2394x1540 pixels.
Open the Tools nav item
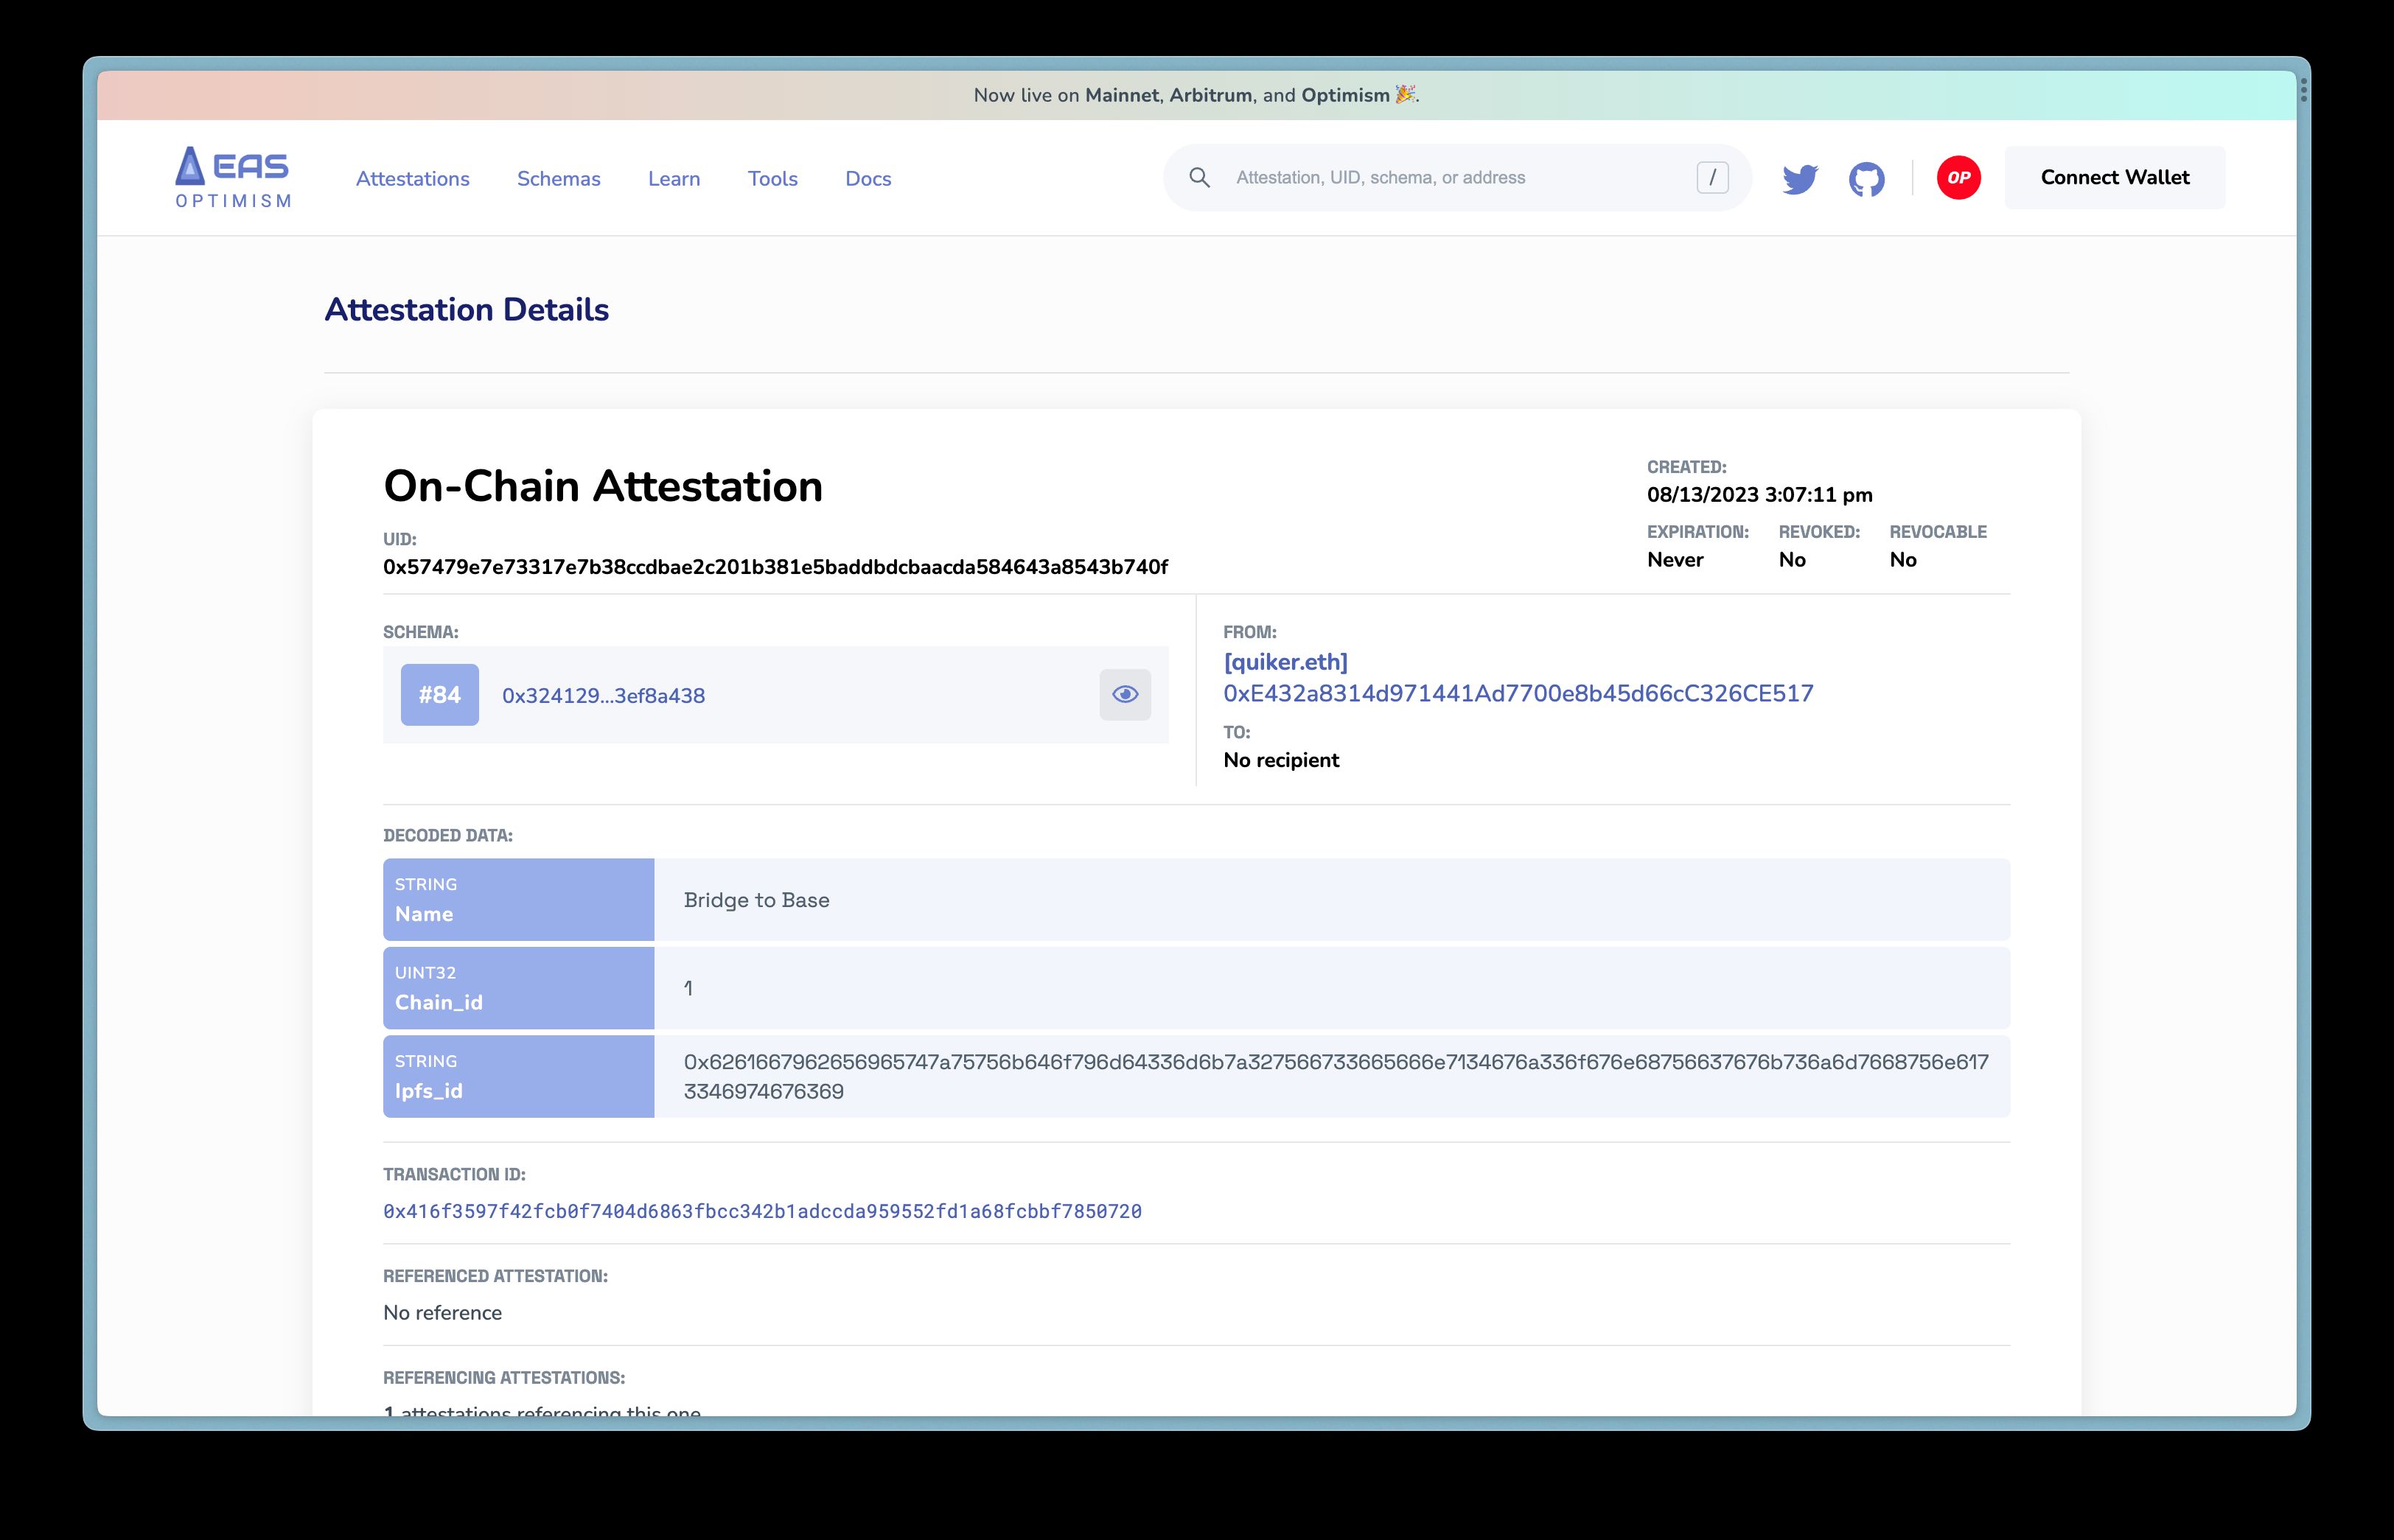click(773, 179)
